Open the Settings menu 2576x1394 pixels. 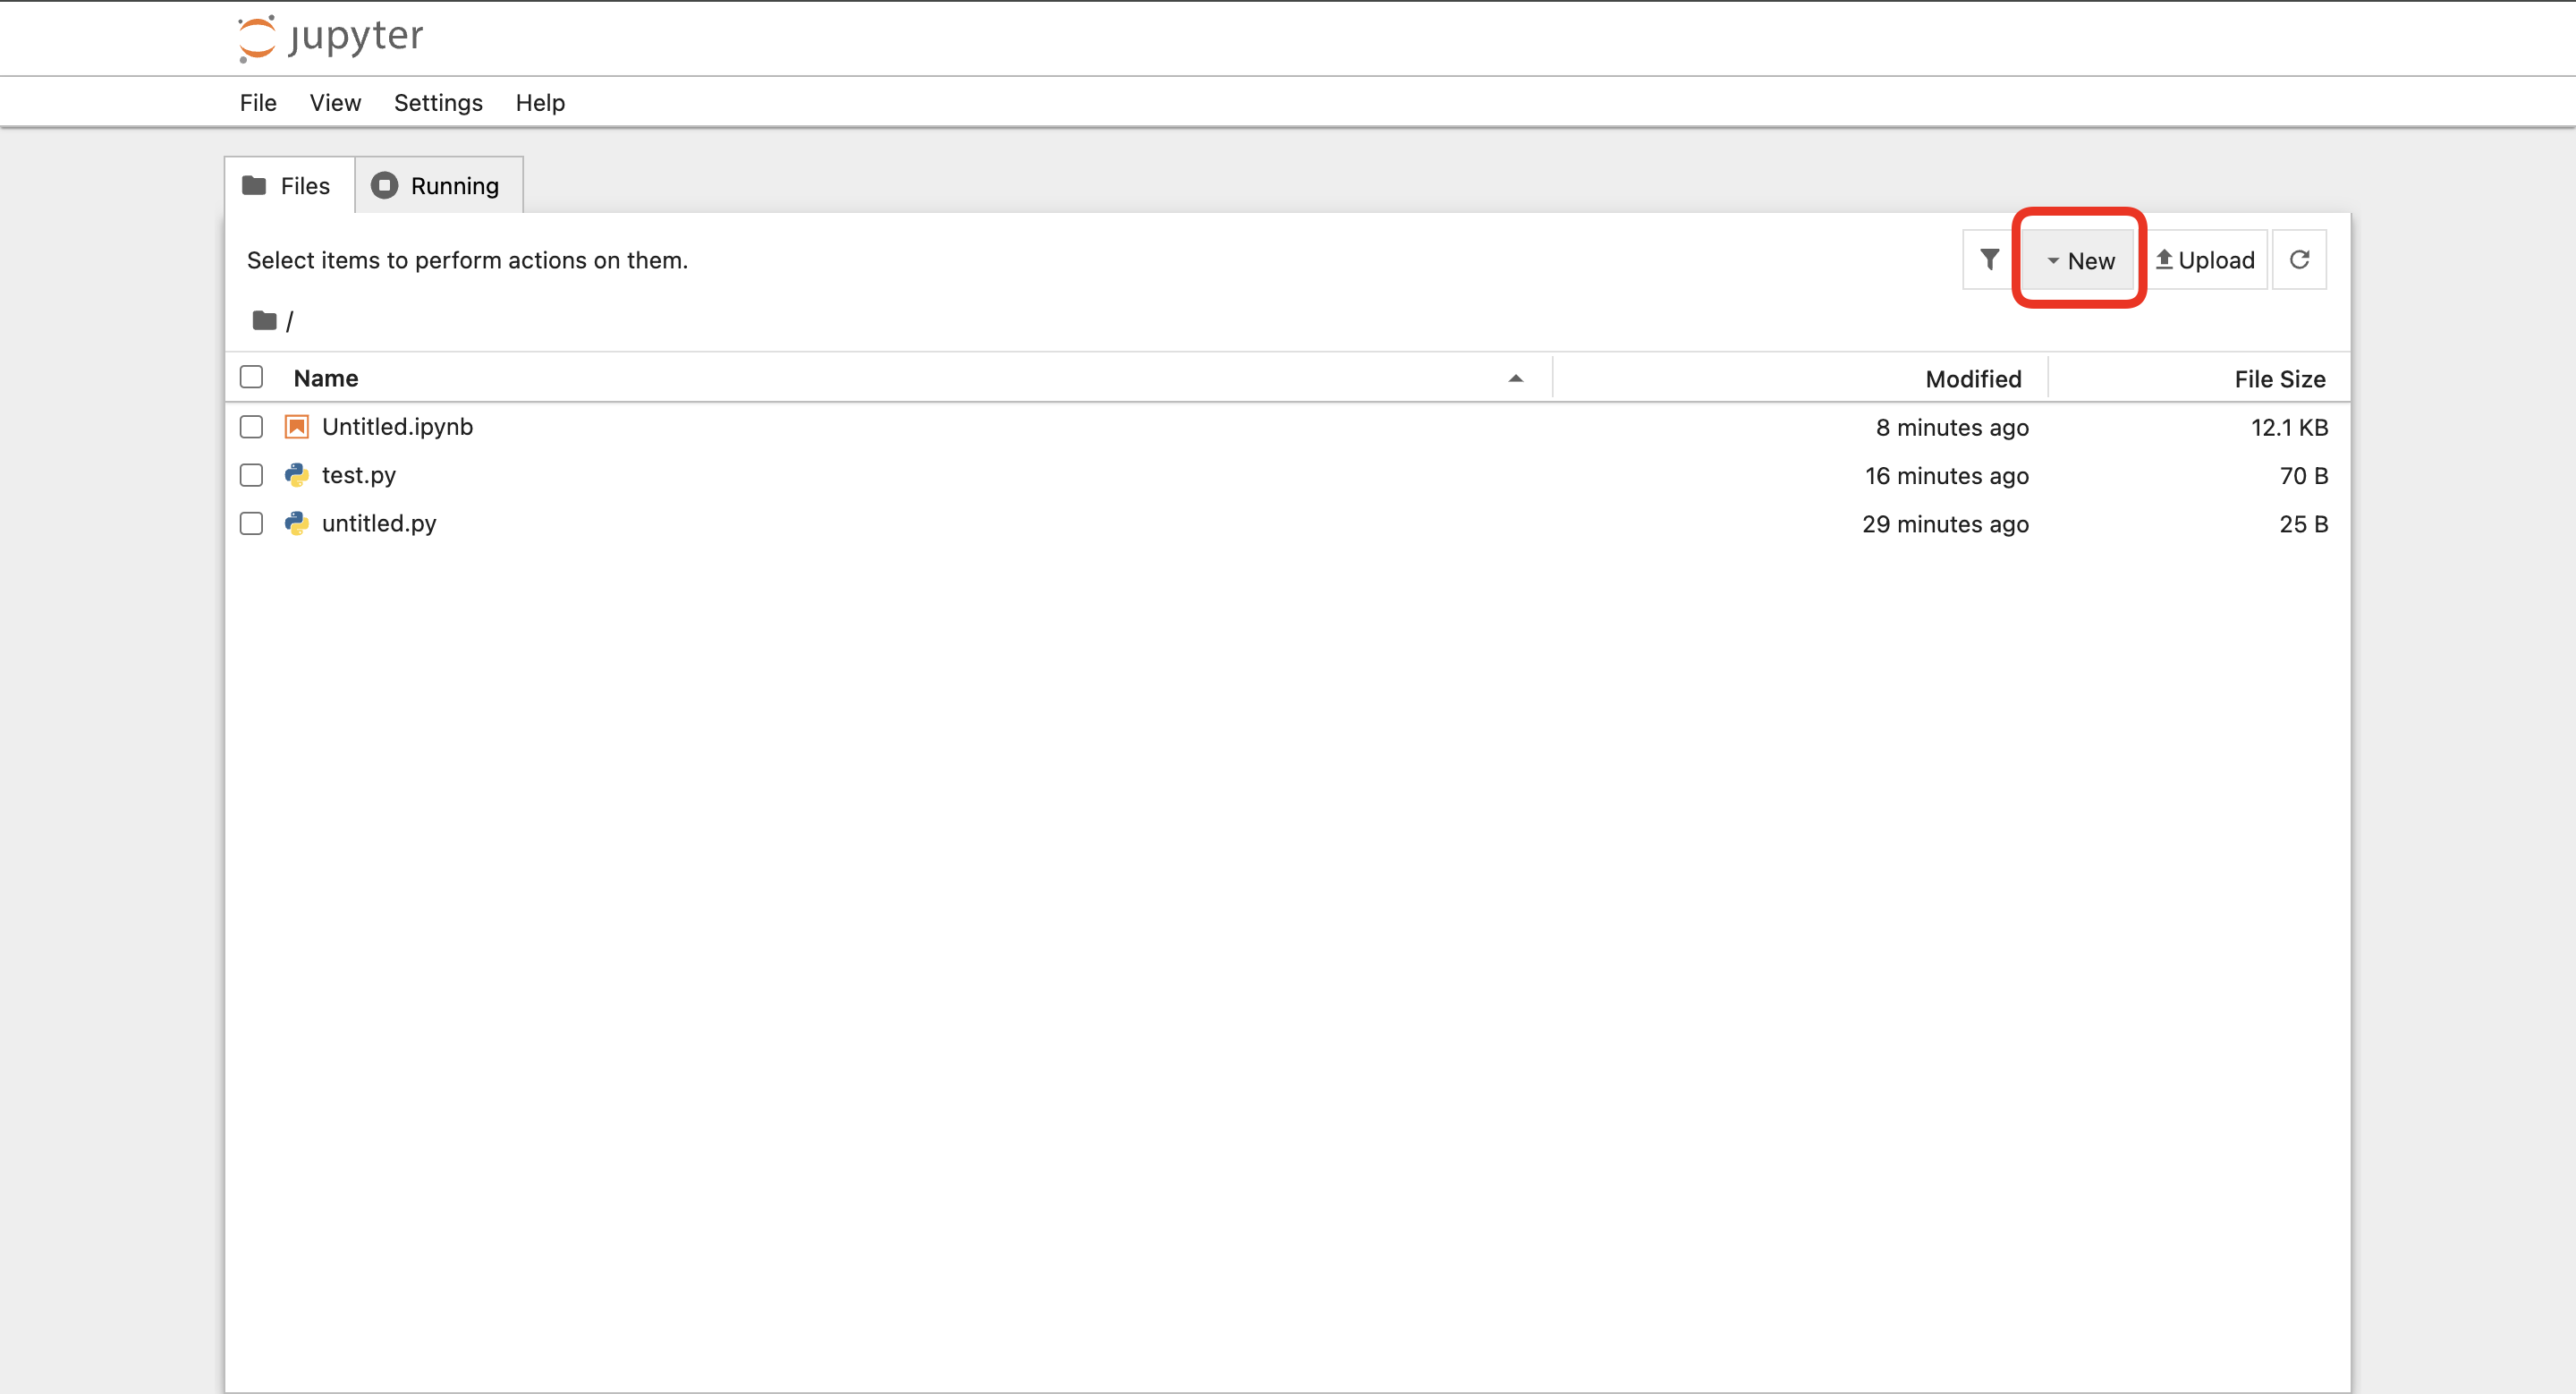pos(437,103)
